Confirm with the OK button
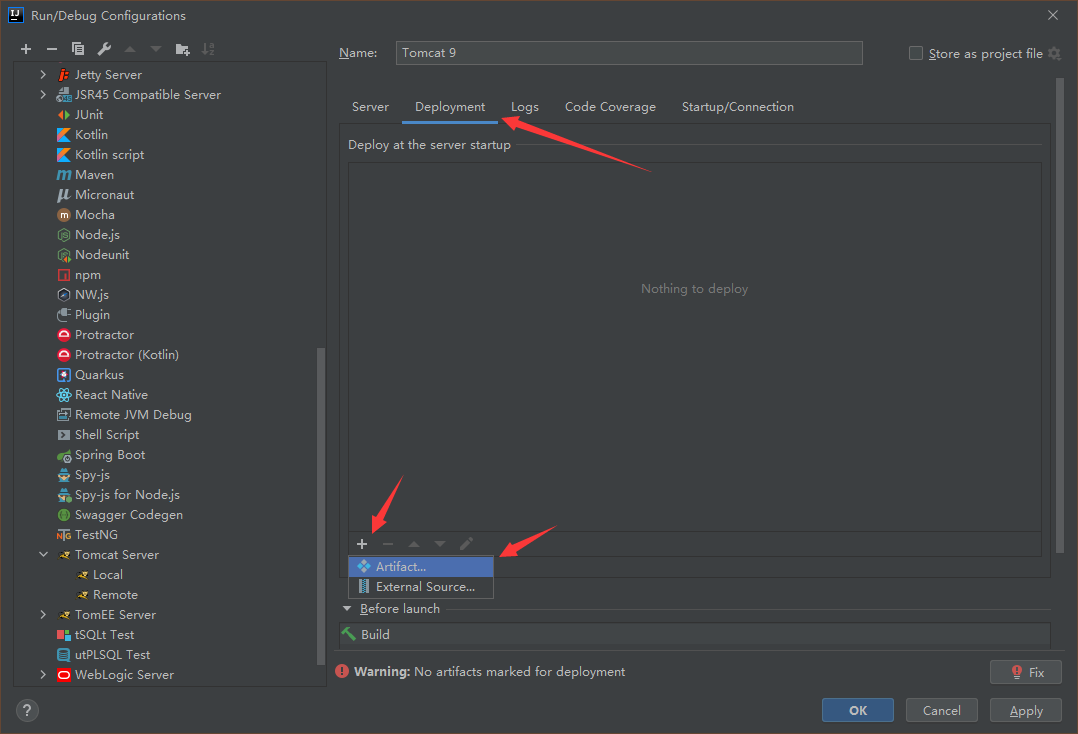 [x=857, y=711]
